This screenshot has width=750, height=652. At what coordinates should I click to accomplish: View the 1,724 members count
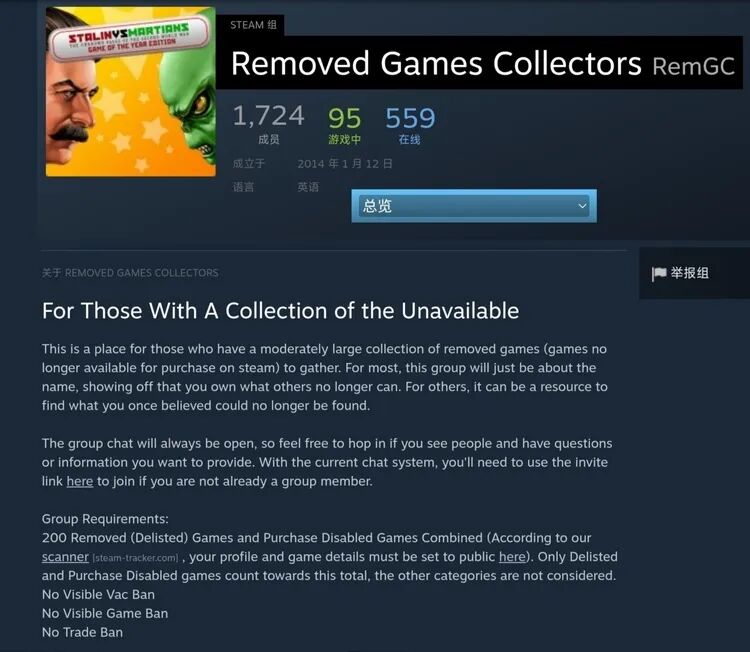point(268,116)
